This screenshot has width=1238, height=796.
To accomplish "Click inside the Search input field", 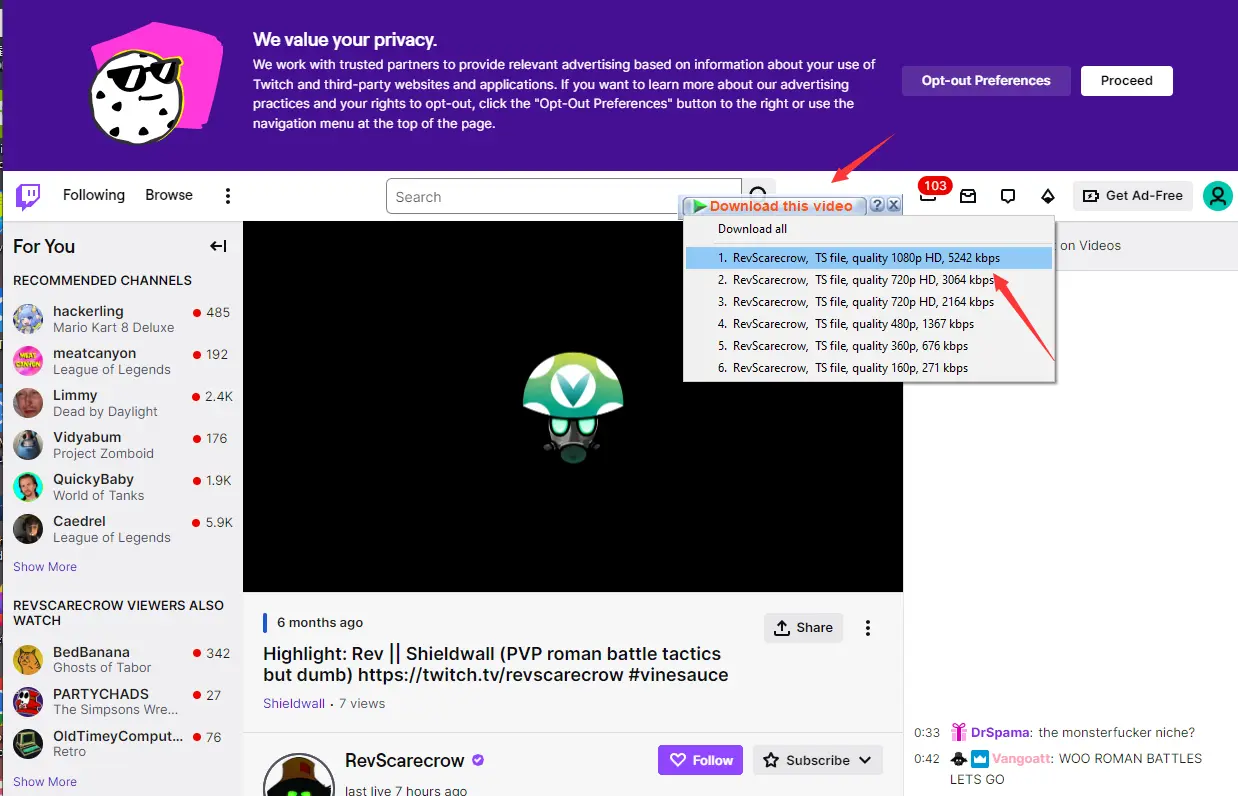I will coord(560,196).
